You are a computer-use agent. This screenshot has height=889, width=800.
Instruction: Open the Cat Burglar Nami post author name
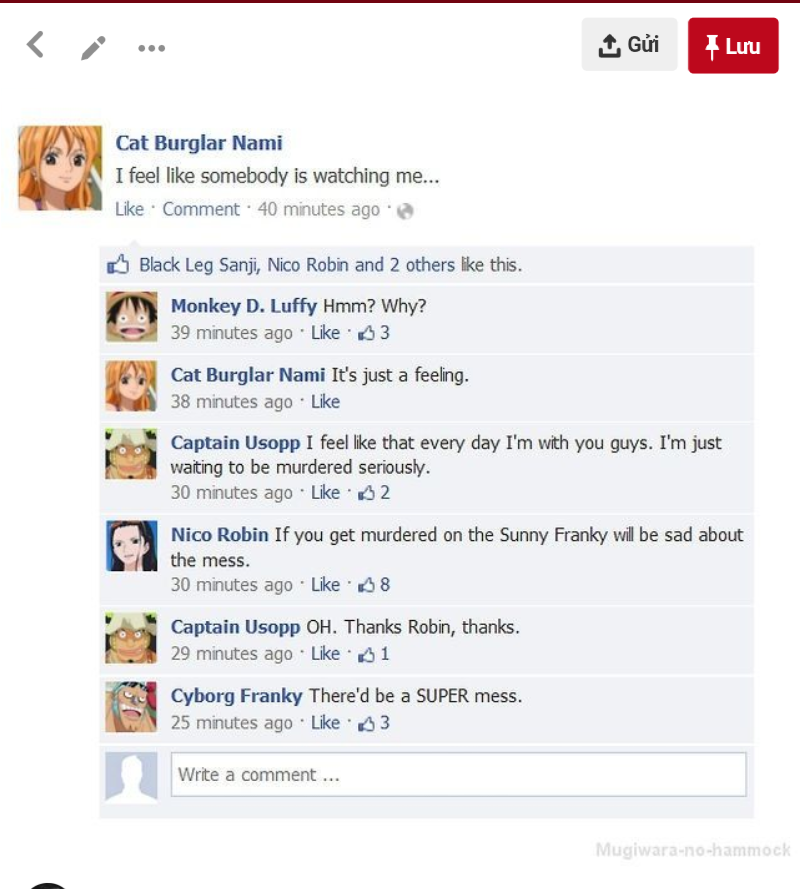click(199, 143)
